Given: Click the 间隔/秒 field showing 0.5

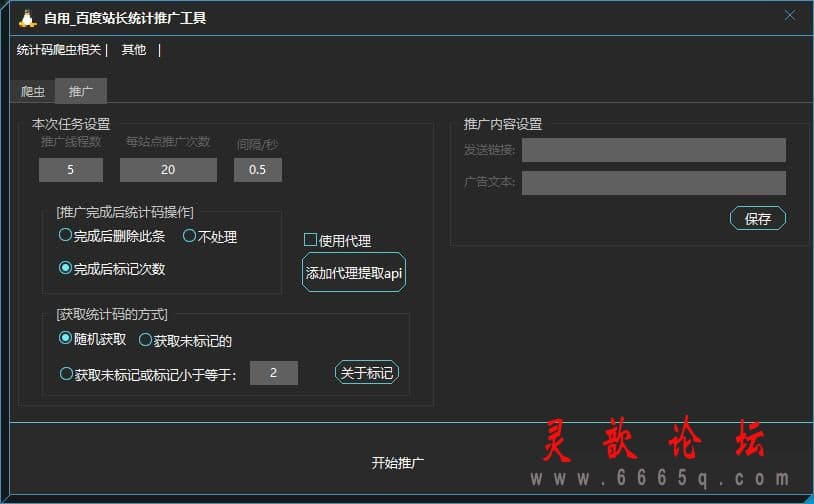Looking at the screenshot, I should click(257, 170).
